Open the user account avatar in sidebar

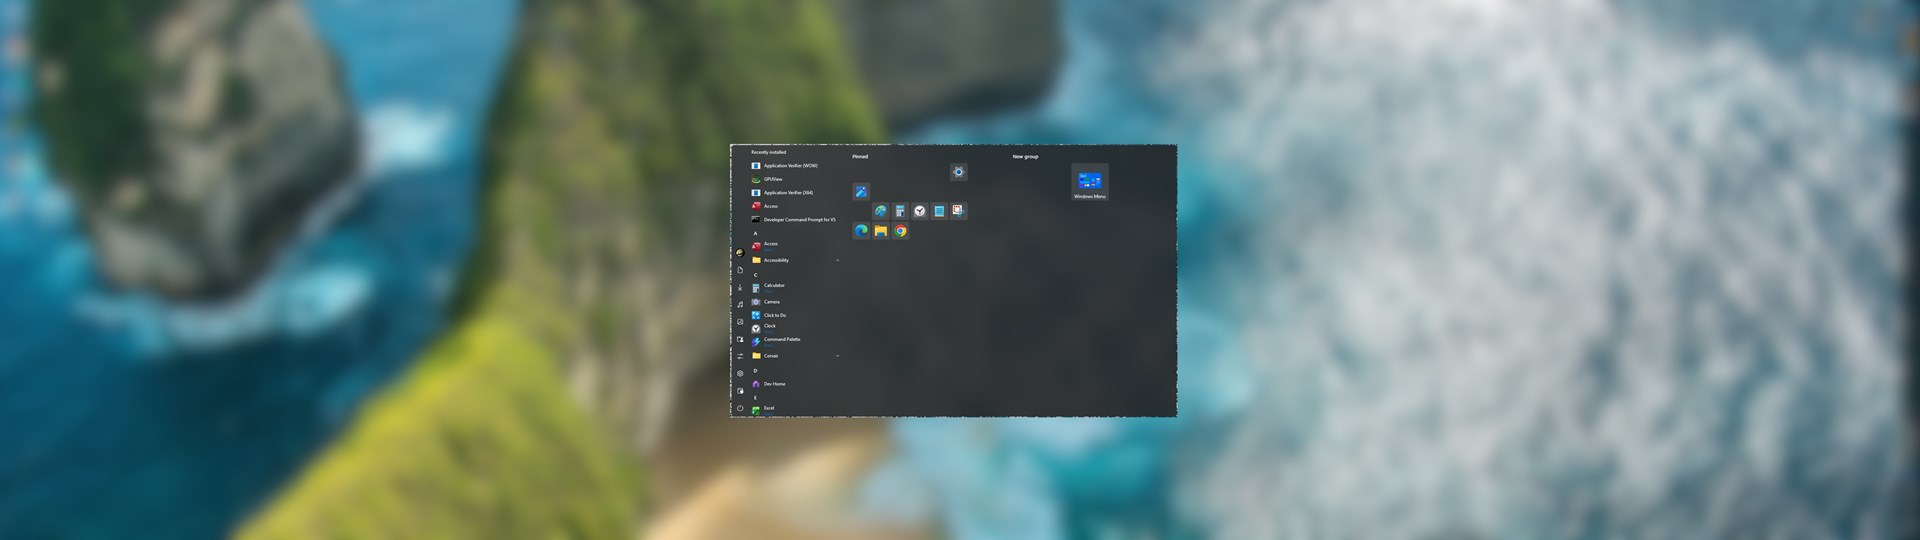[740, 253]
